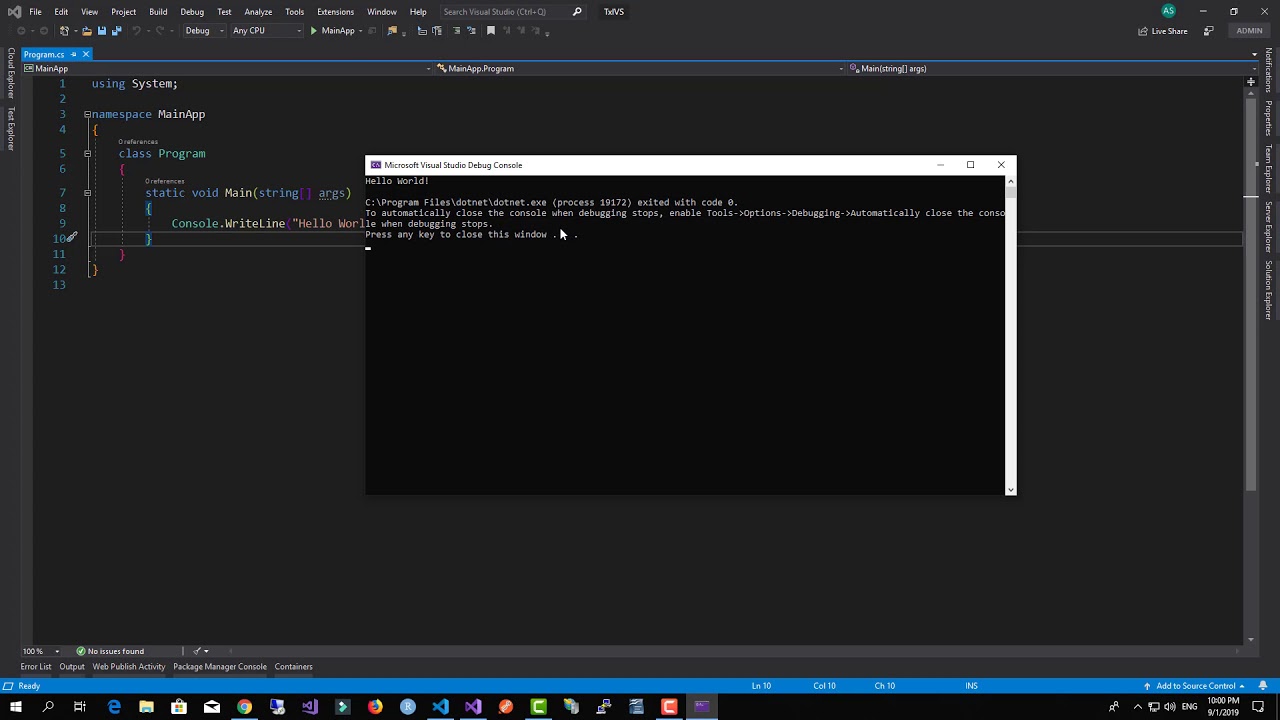Open Visual Studio Code from the taskbar

click(440, 707)
